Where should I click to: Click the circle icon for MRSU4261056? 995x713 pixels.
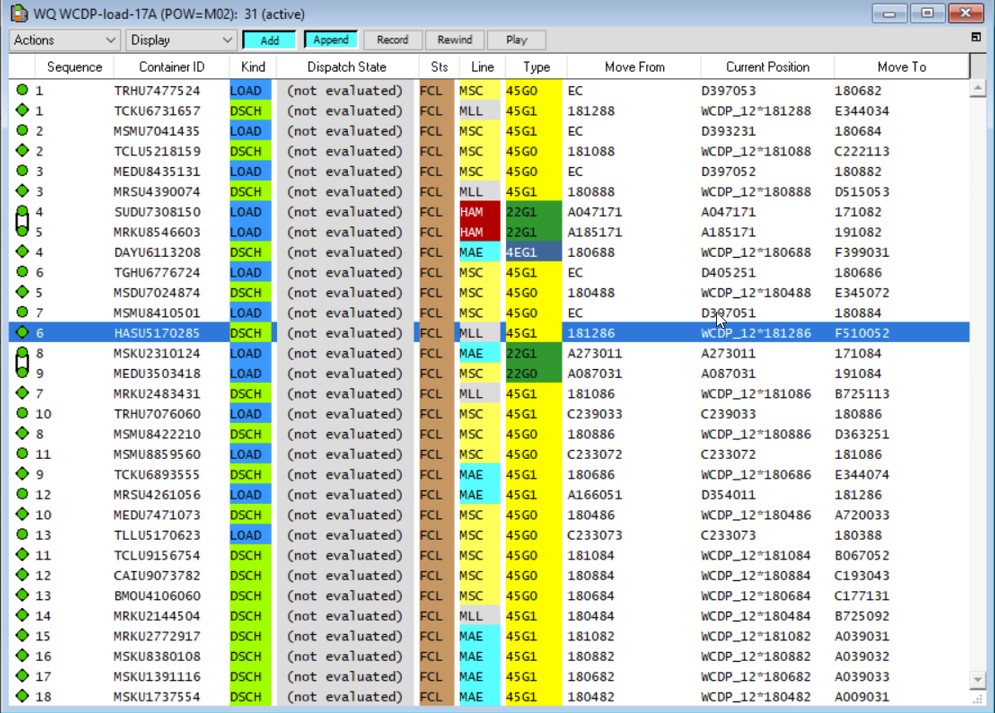click(22, 494)
